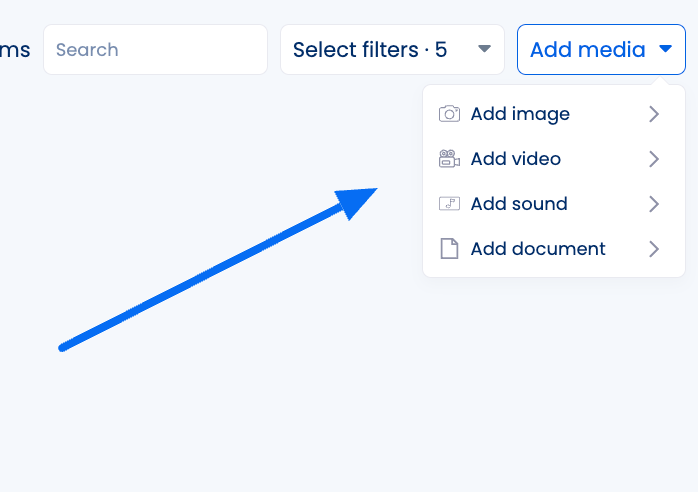Open the Select filters dropdown

392,49
